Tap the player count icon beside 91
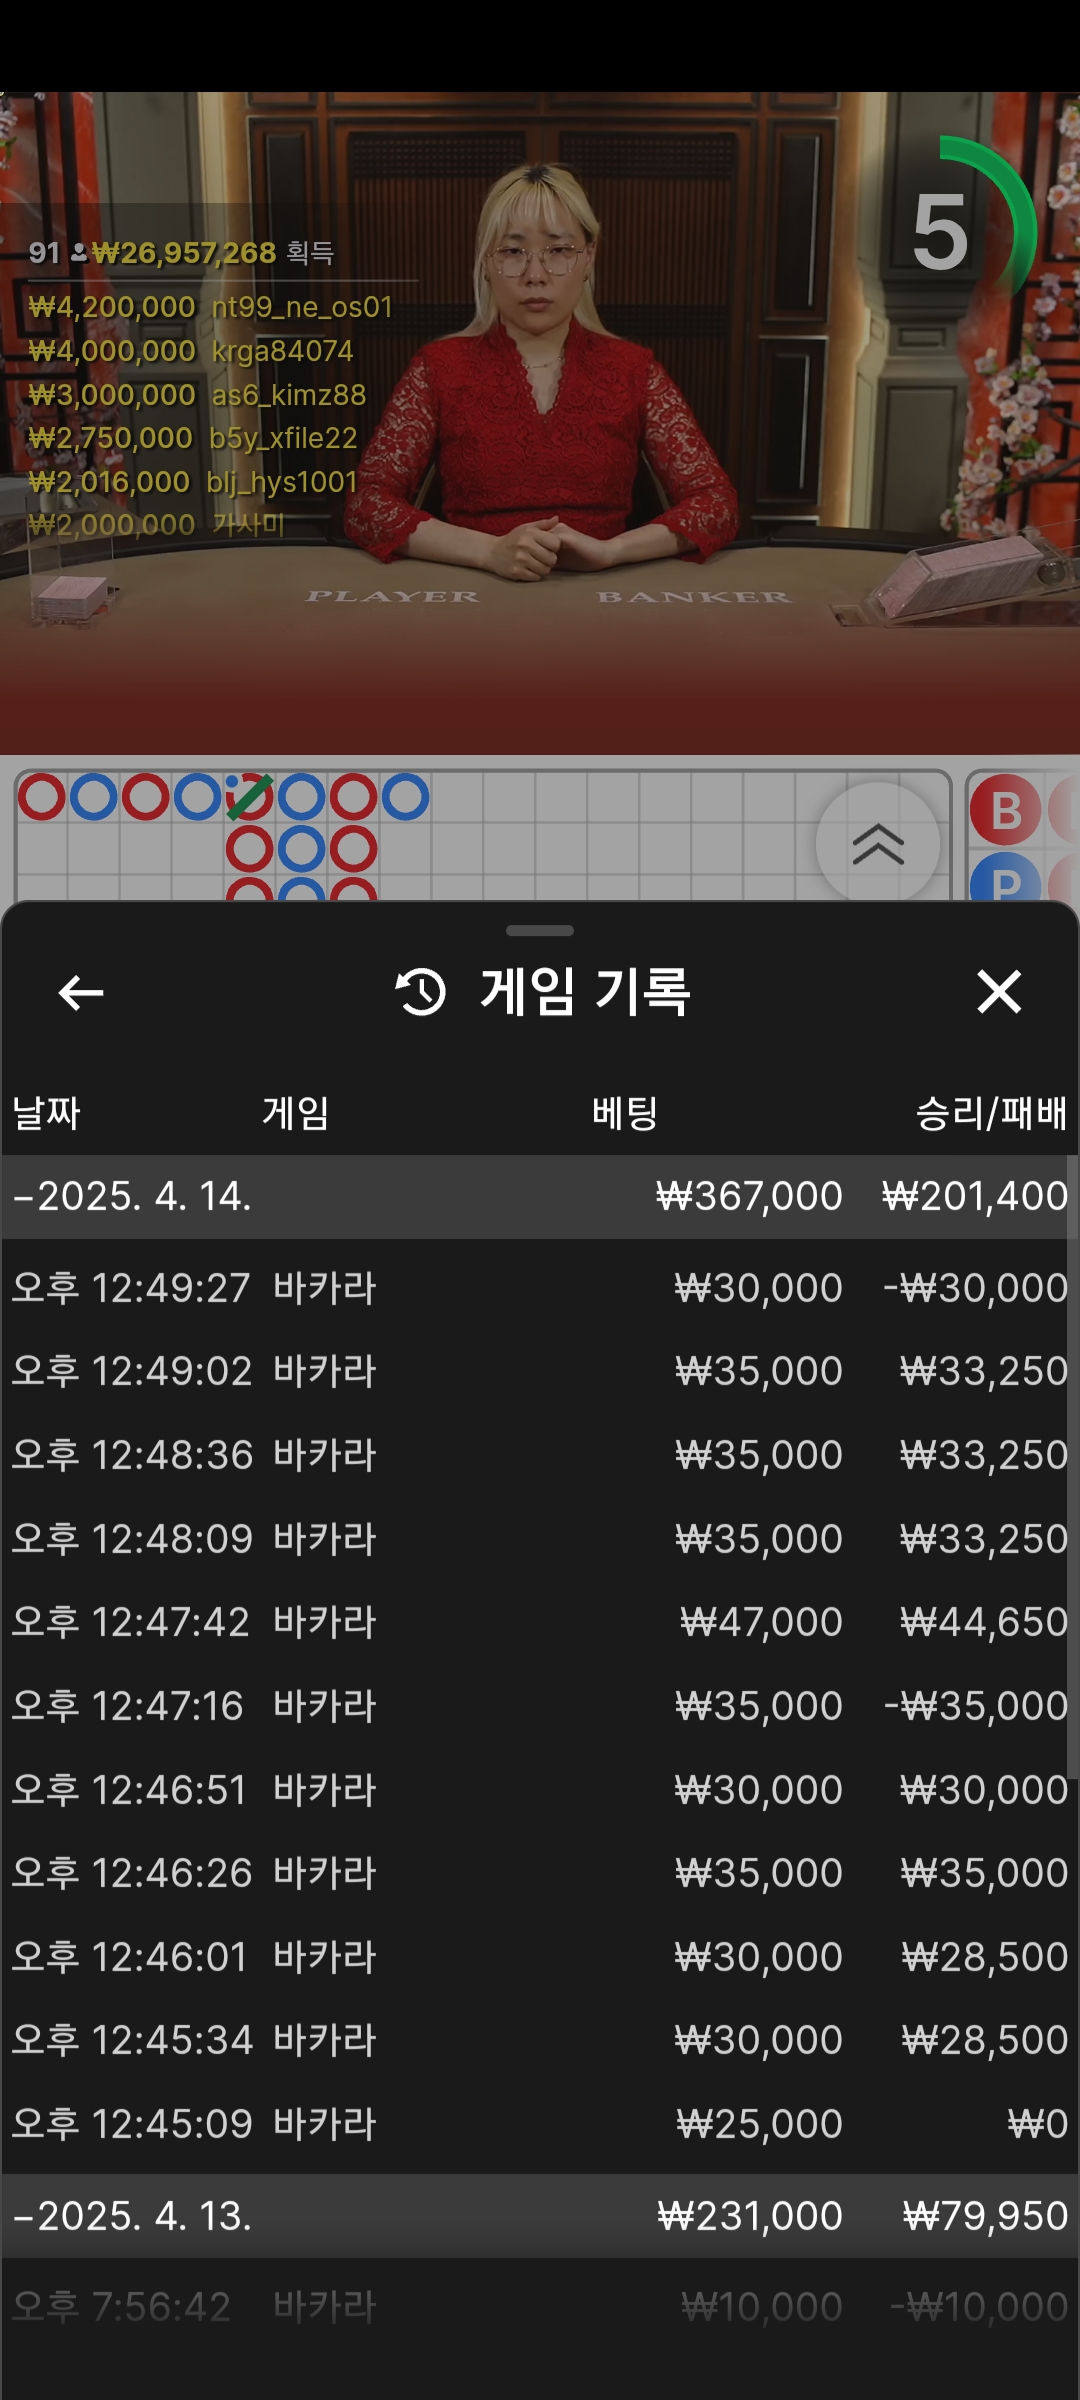Viewport: 1080px width, 2400px height. 78,253
